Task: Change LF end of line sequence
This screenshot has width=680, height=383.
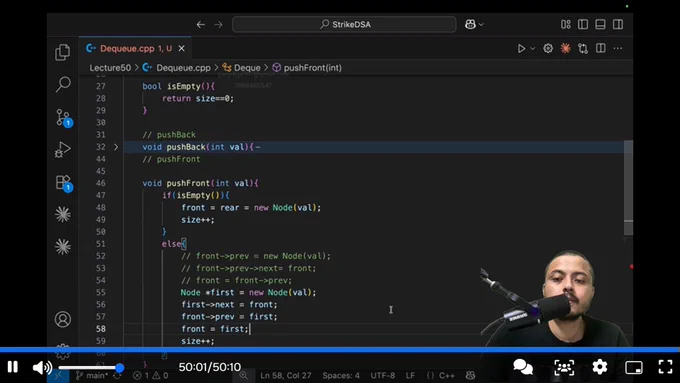Action: (x=410, y=376)
